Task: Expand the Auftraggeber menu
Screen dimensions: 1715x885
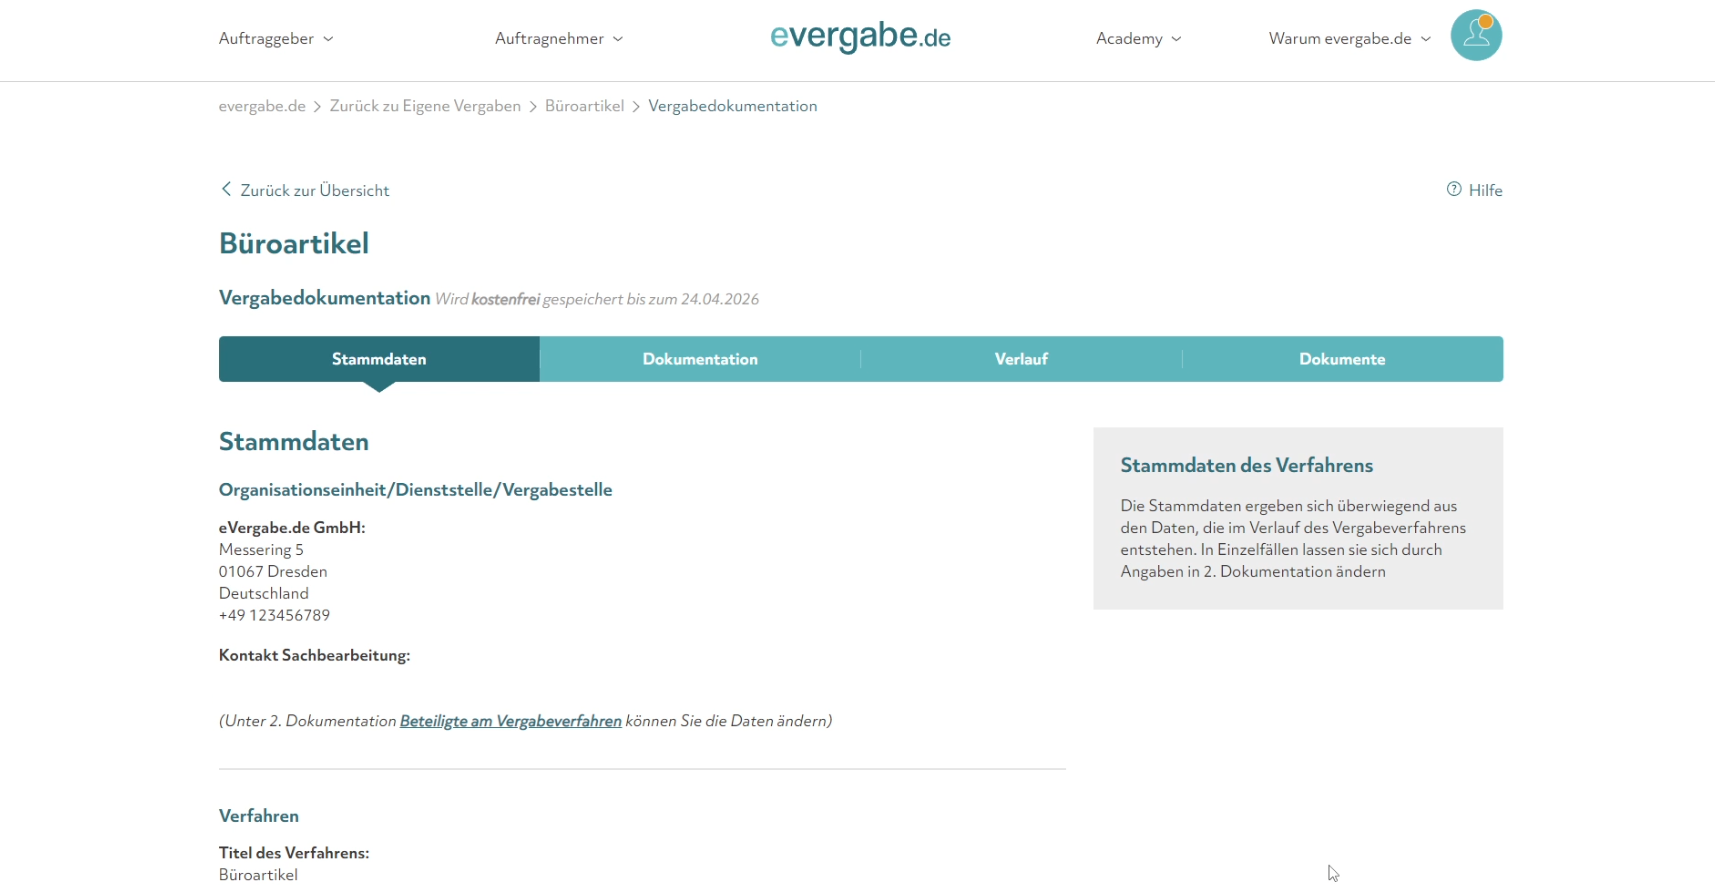Action: (276, 38)
